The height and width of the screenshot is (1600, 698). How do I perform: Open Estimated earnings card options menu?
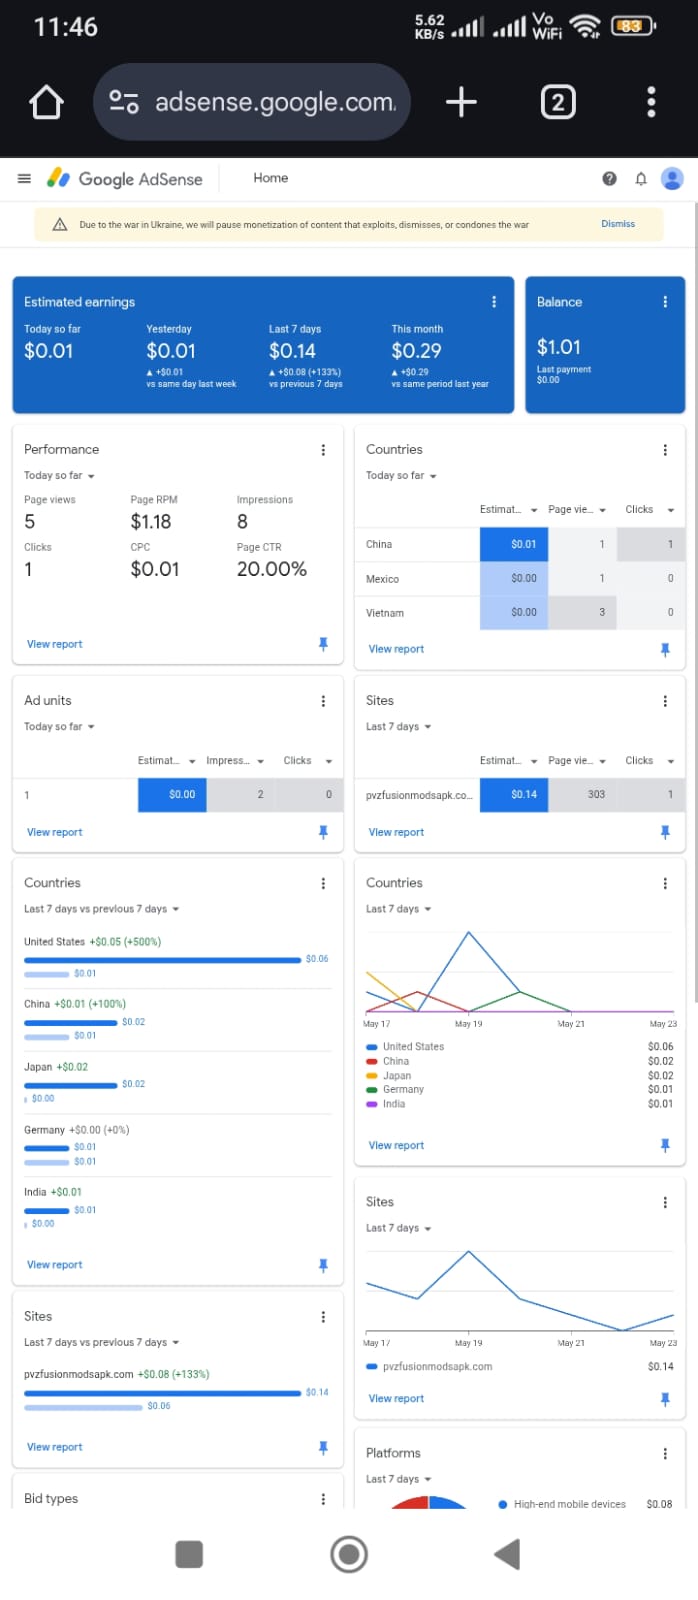[494, 302]
